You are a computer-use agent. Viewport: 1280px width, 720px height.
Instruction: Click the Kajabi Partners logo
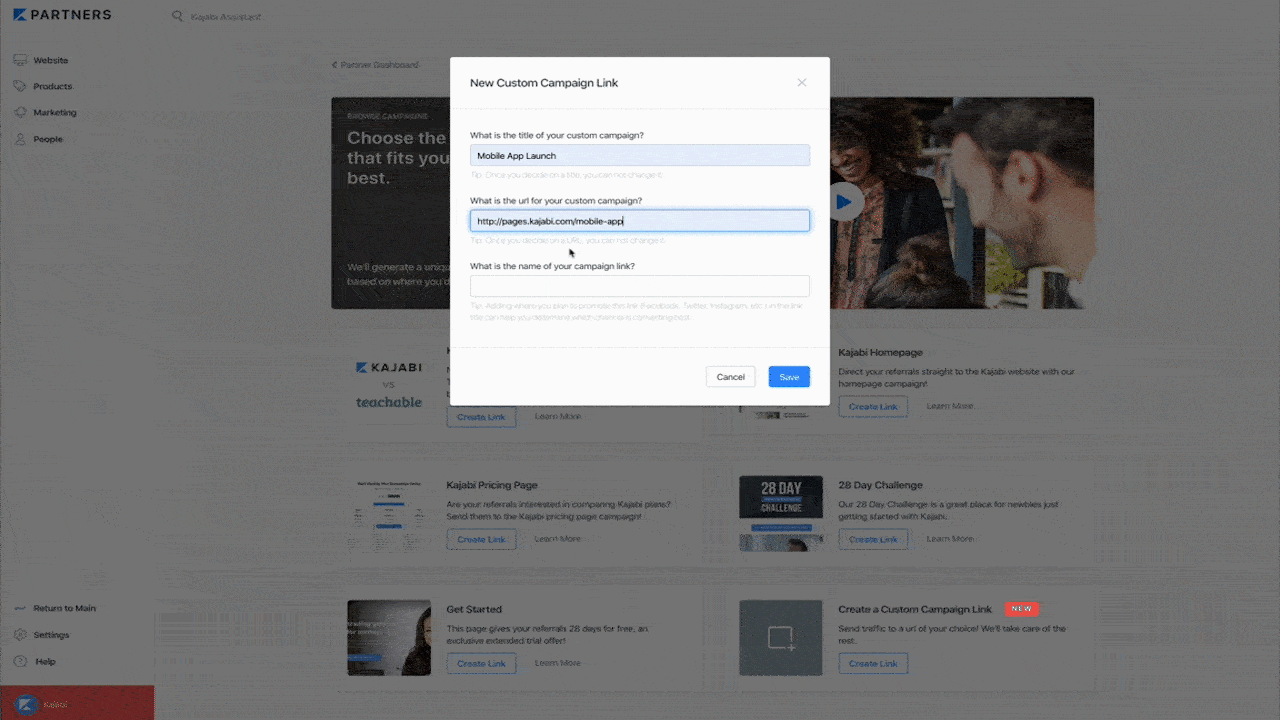[62, 15]
